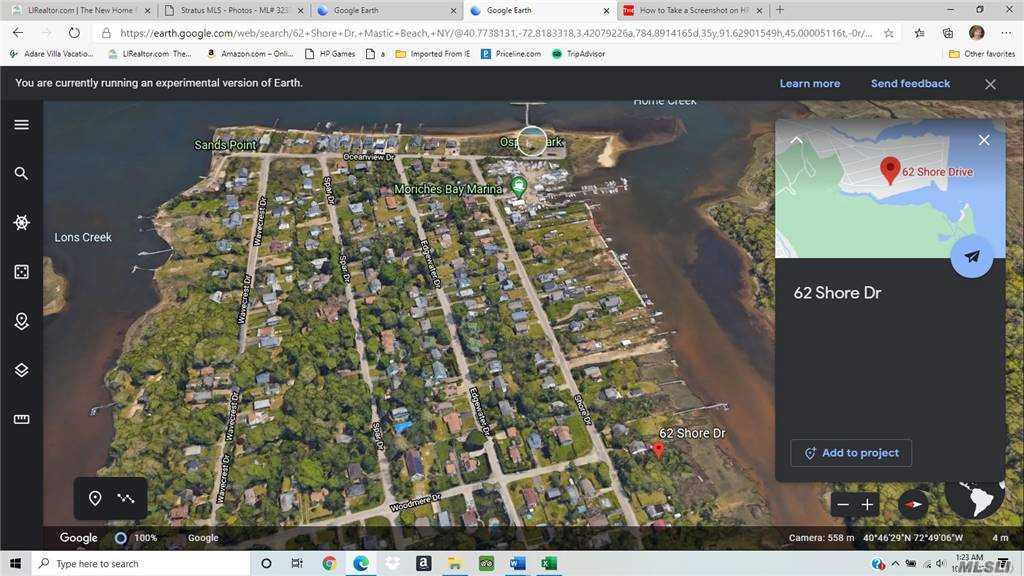This screenshot has width=1024, height=576.
Task: Close the 62 Shore Dr info card
Action: pyautogui.click(x=984, y=140)
